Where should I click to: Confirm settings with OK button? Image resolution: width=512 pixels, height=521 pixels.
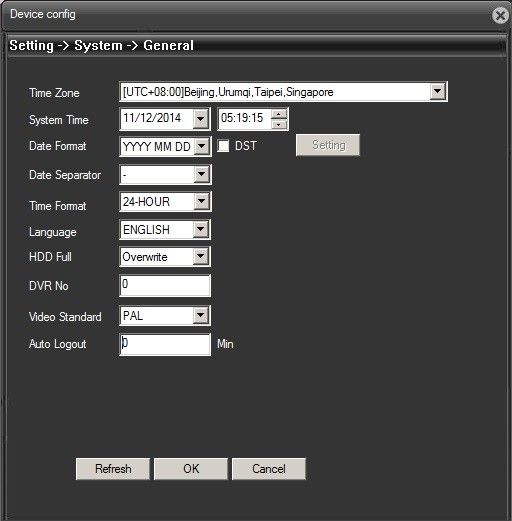click(191, 469)
